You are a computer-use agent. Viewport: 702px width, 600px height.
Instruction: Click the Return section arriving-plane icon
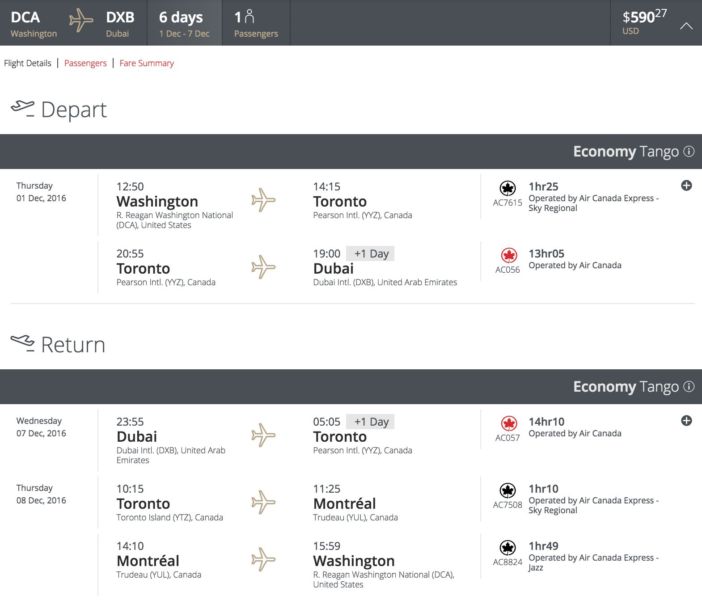22,343
